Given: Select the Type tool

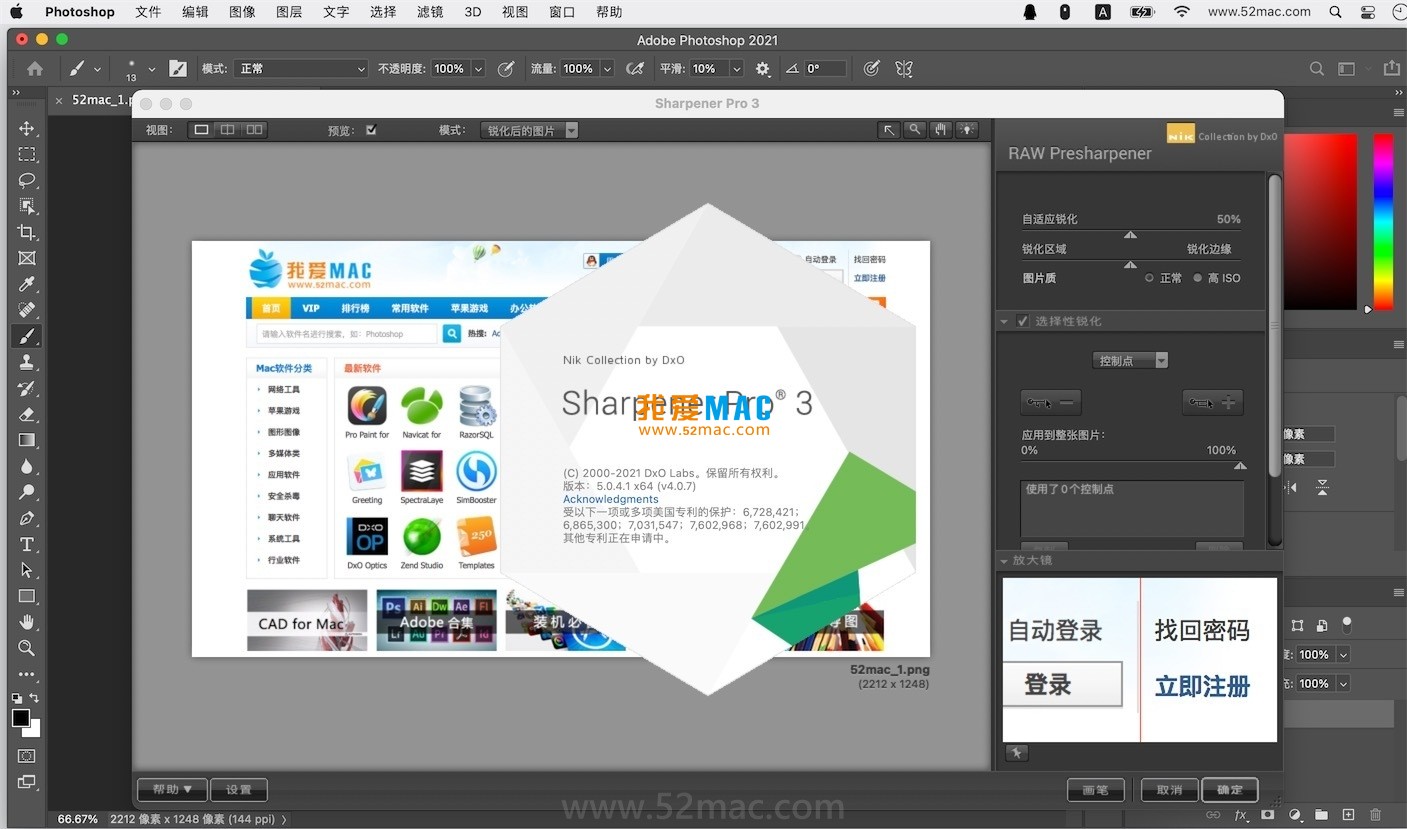Looking at the screenshot, I should tap(27, 544).
